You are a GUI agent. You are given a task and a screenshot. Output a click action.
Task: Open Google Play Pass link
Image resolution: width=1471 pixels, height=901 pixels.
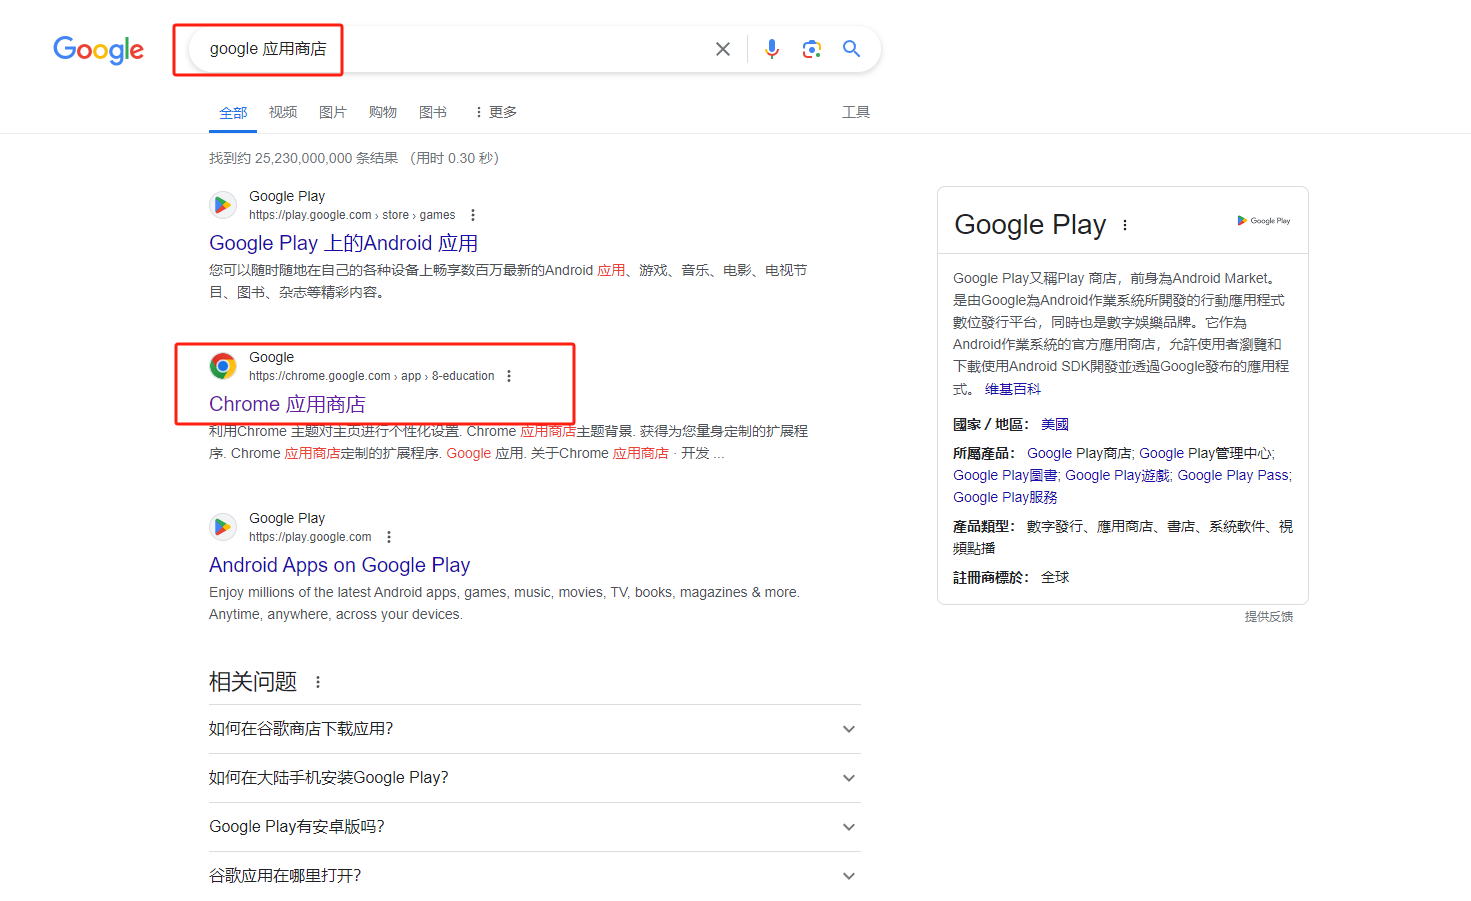[x=1233, y=475]
